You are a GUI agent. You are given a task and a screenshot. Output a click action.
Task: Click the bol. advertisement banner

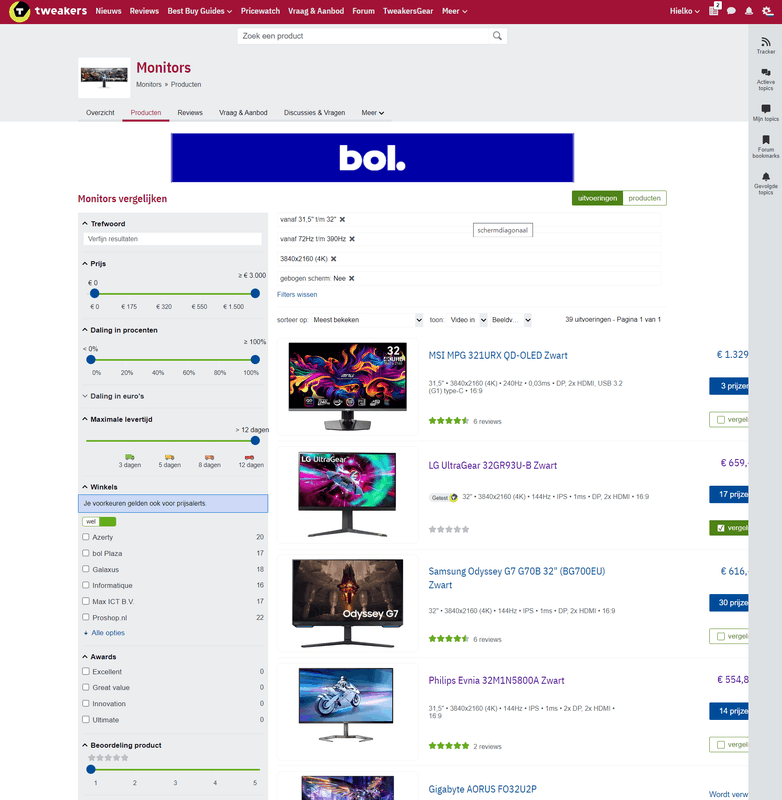(372, 158)
